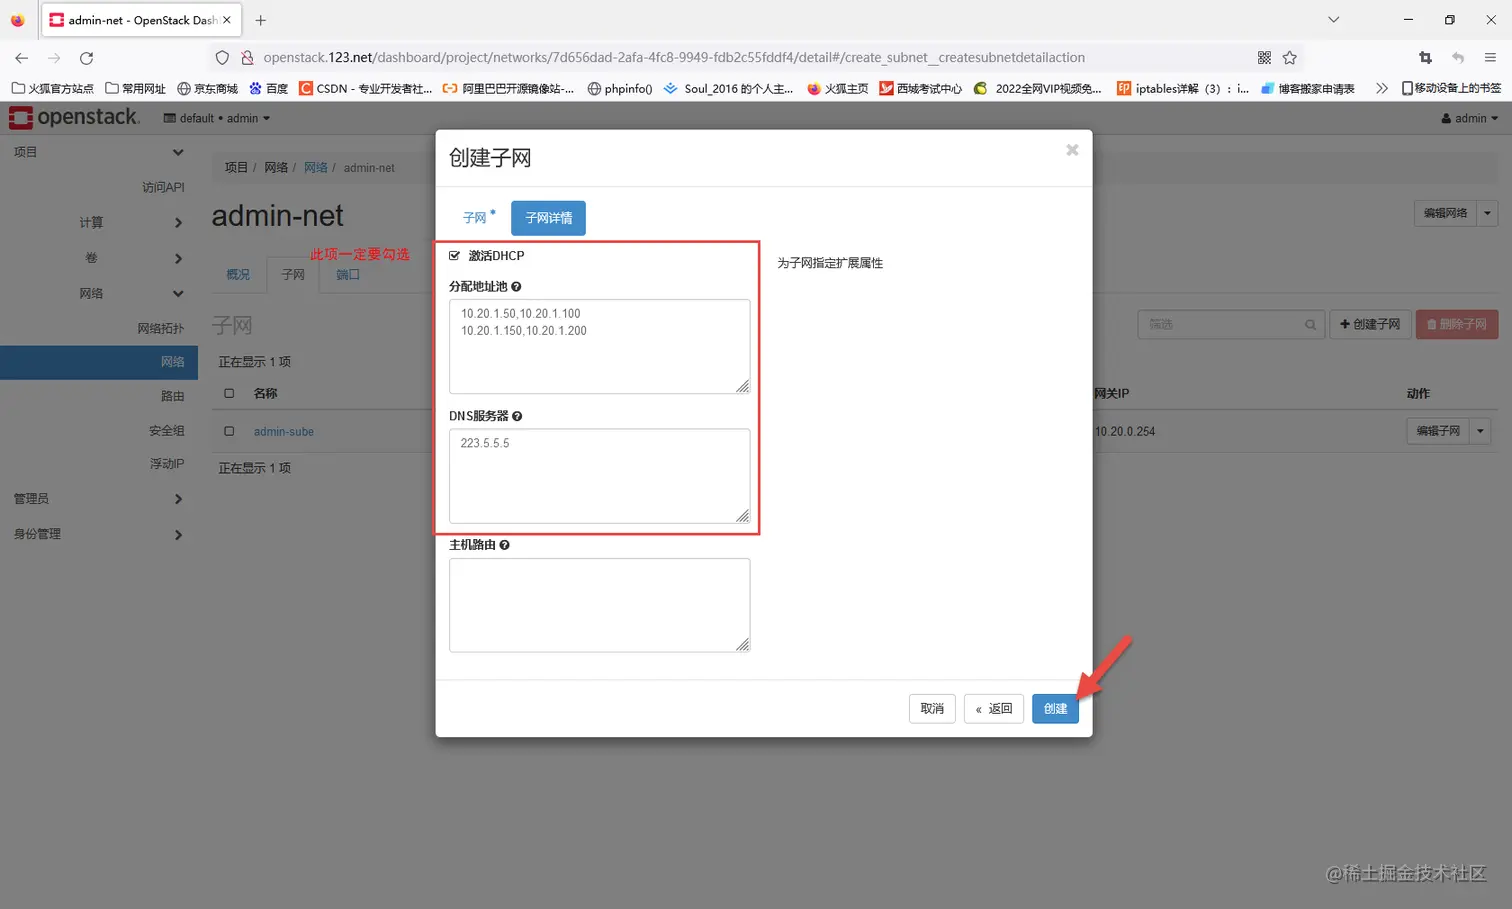The width and height of the screenshot is (1512, 909).
Task: Open the Firefox hamburger menu
Action: point(1490,58)
